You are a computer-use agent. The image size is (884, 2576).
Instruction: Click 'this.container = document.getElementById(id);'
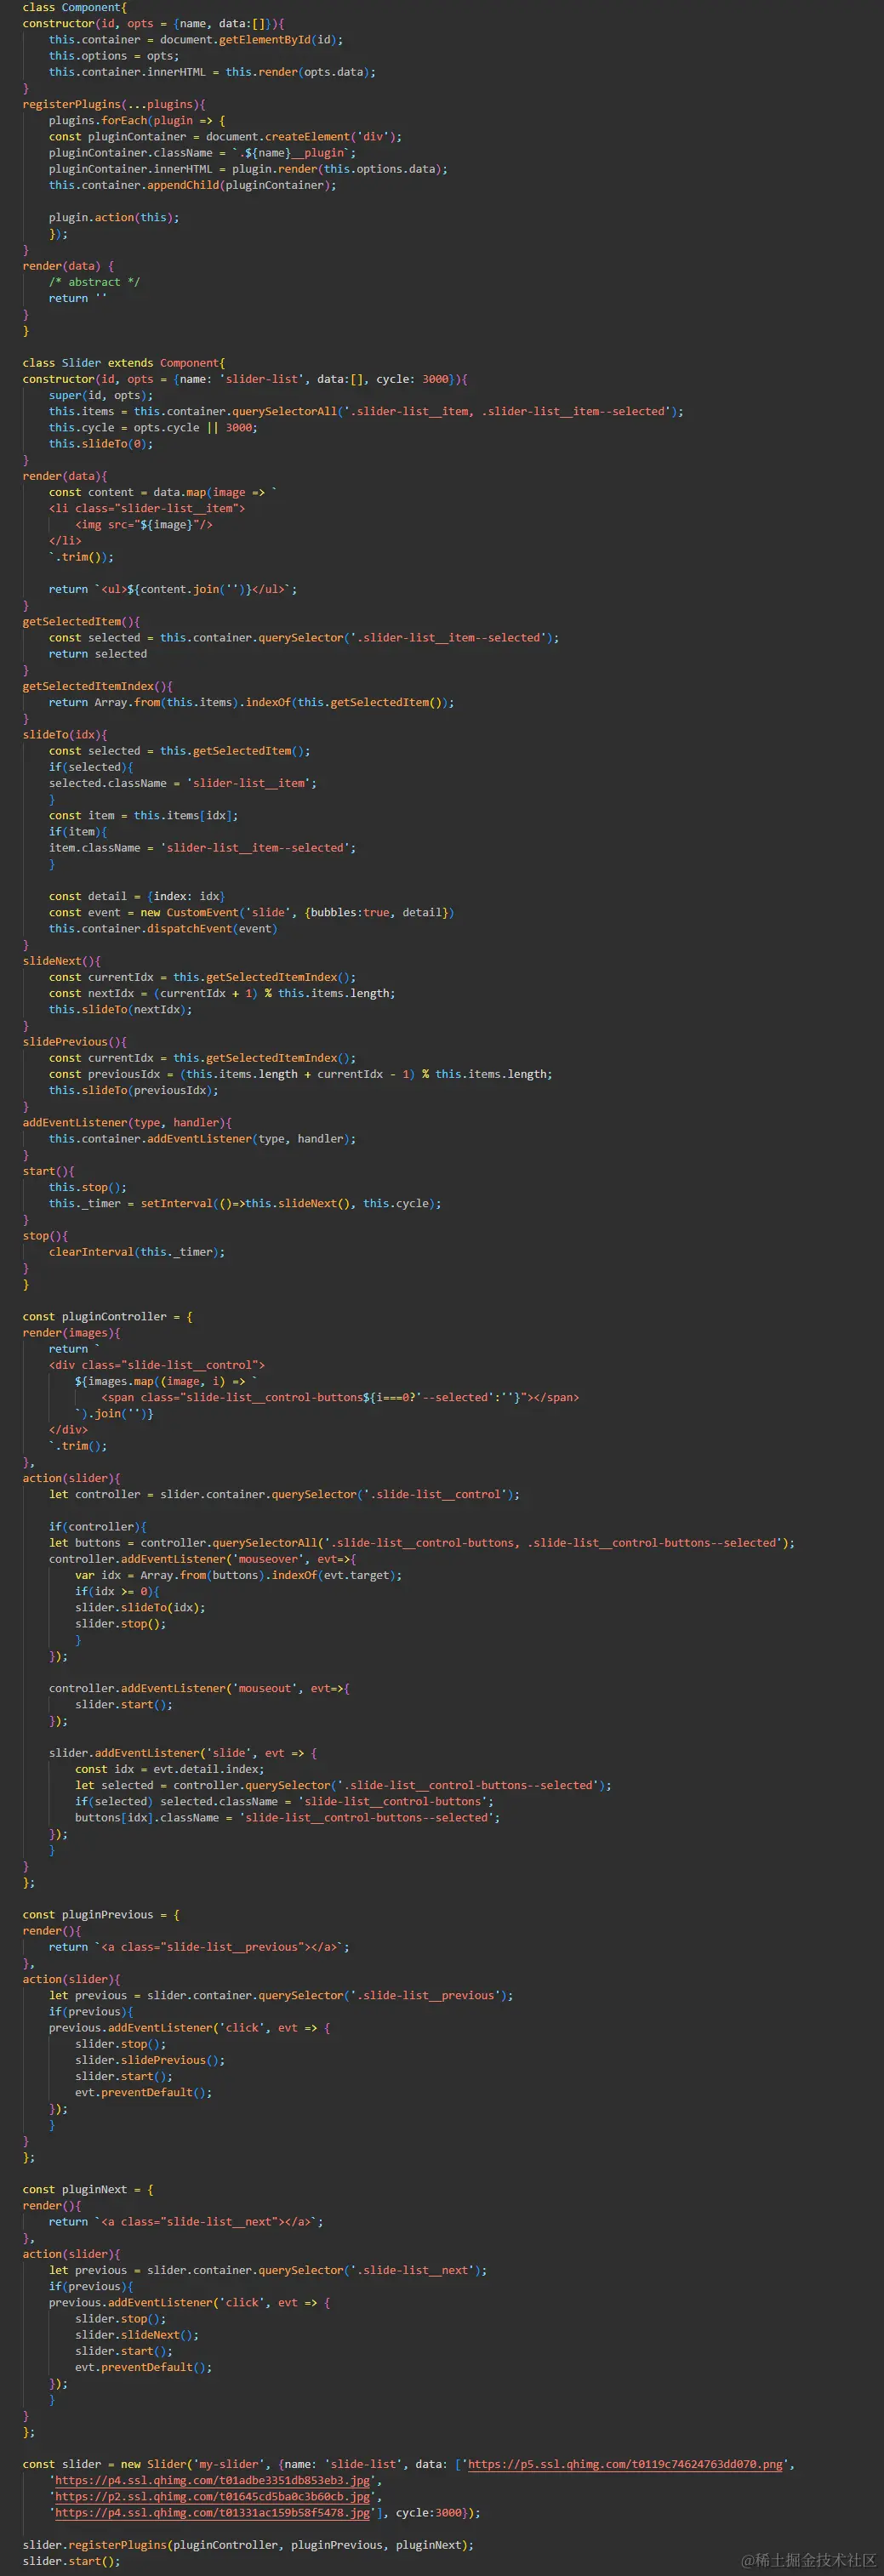click(196, 40)
